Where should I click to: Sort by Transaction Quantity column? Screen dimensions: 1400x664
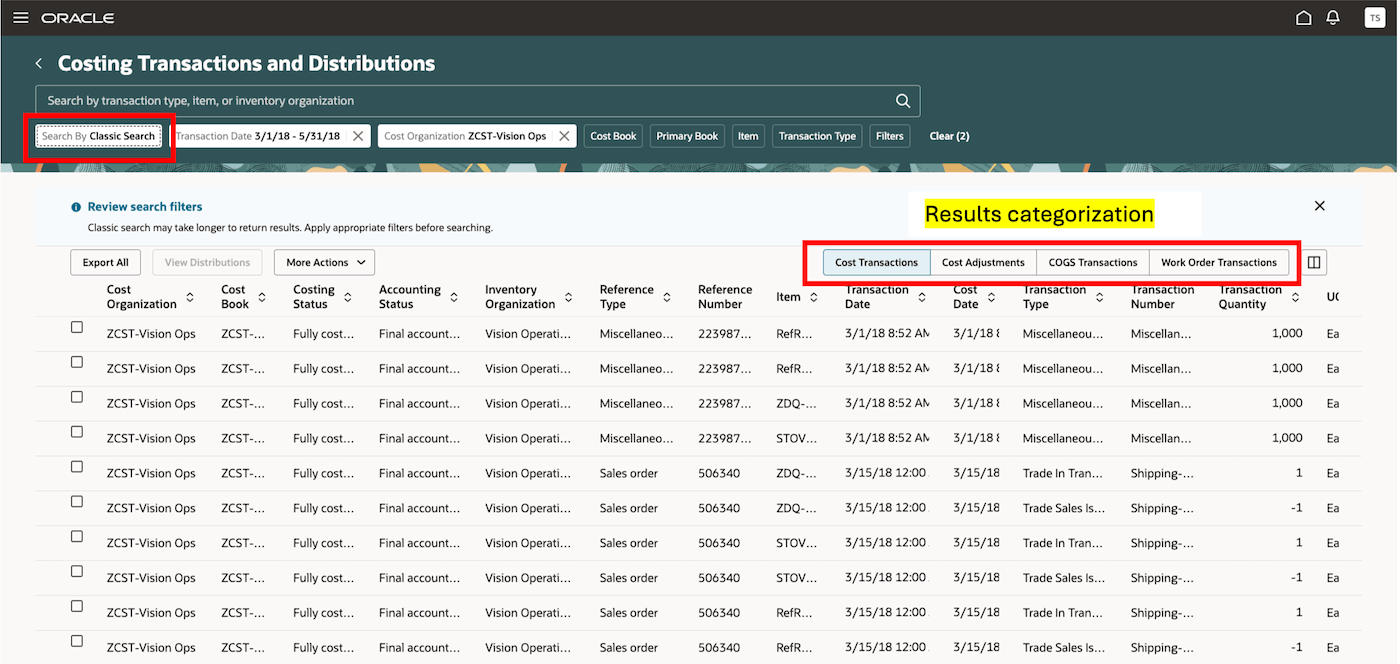coord(1295,298)
